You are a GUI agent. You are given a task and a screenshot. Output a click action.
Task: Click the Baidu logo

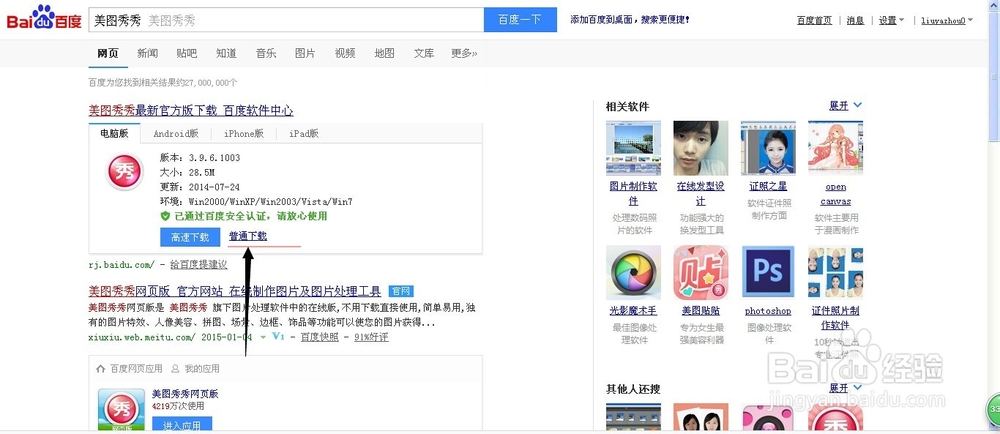44,19
